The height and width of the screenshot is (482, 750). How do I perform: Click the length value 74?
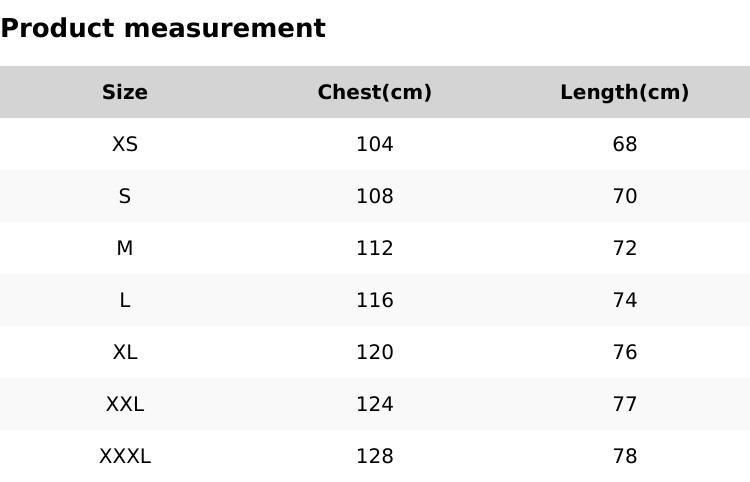625,301
